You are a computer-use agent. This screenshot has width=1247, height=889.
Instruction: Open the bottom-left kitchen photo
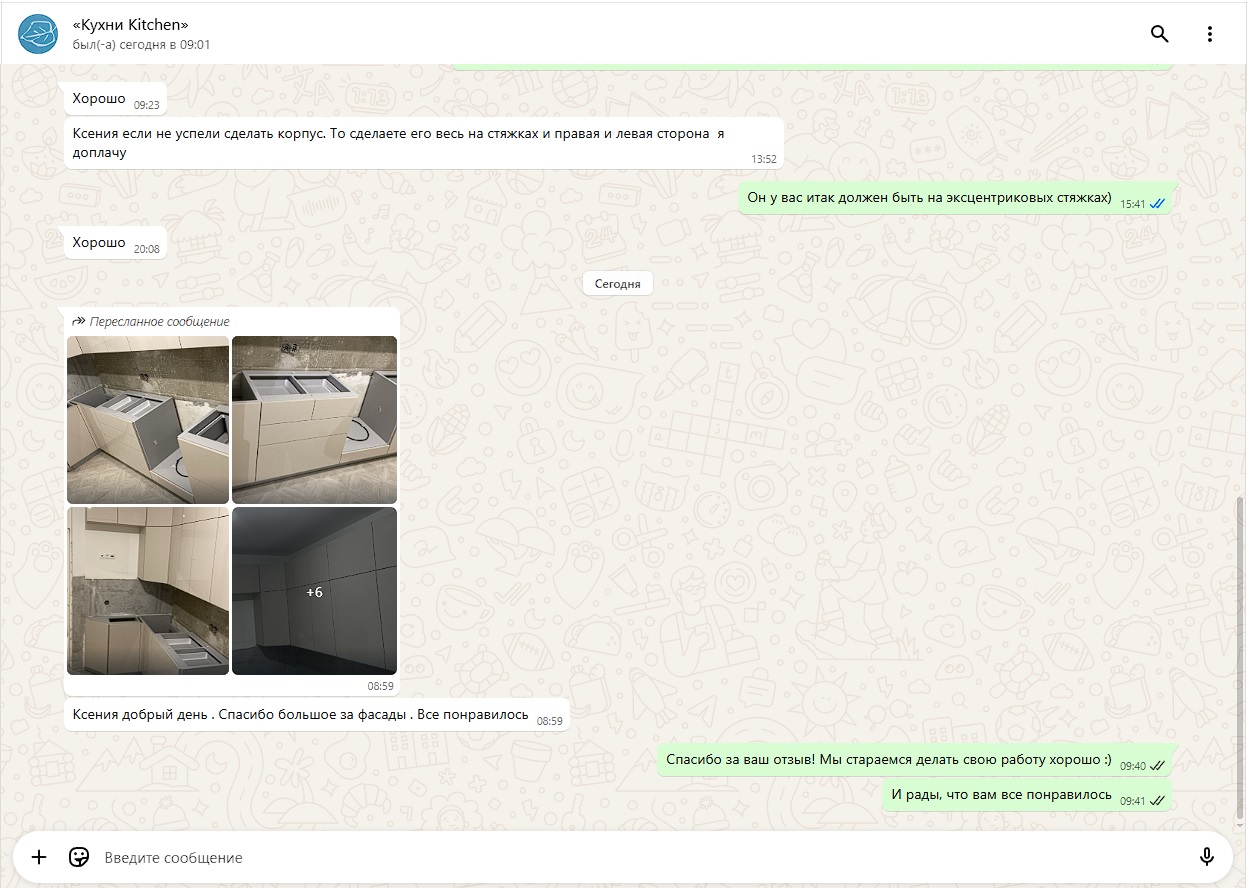148,591
